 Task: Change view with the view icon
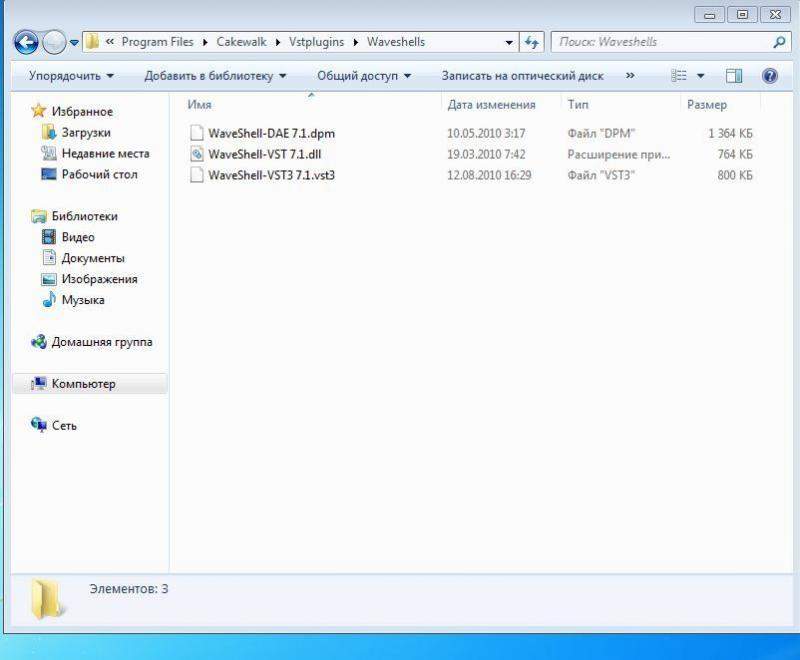click(679, 76)
